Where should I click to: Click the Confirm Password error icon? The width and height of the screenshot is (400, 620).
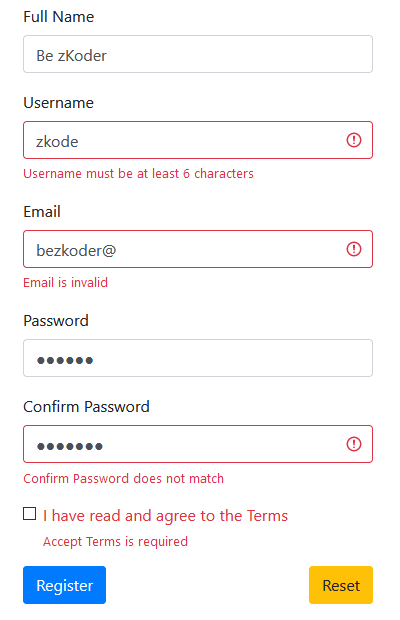click(x=354, y=444)
